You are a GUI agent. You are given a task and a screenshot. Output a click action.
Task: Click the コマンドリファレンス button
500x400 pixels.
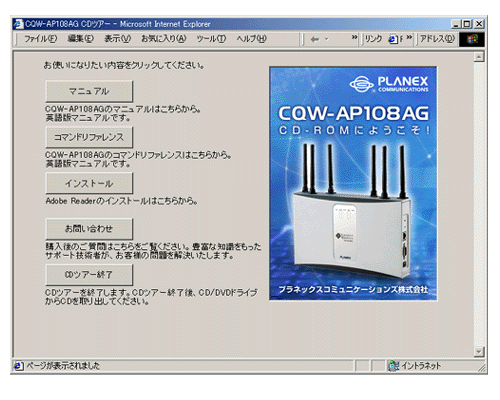89,137
